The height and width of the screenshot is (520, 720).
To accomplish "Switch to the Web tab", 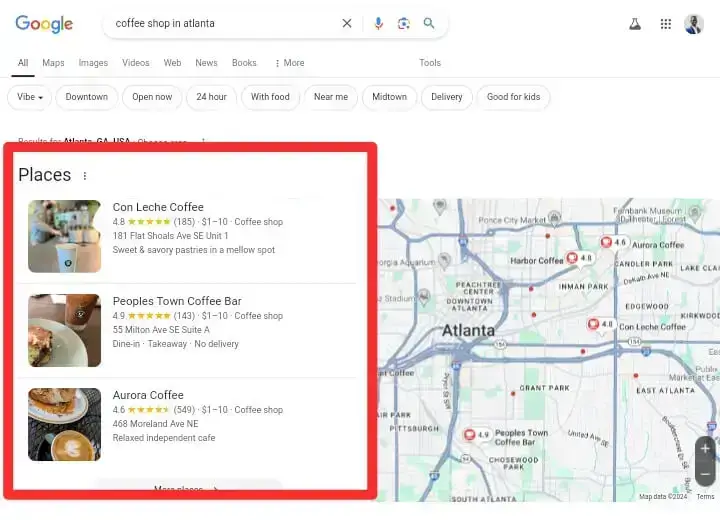I will point(172,63).
